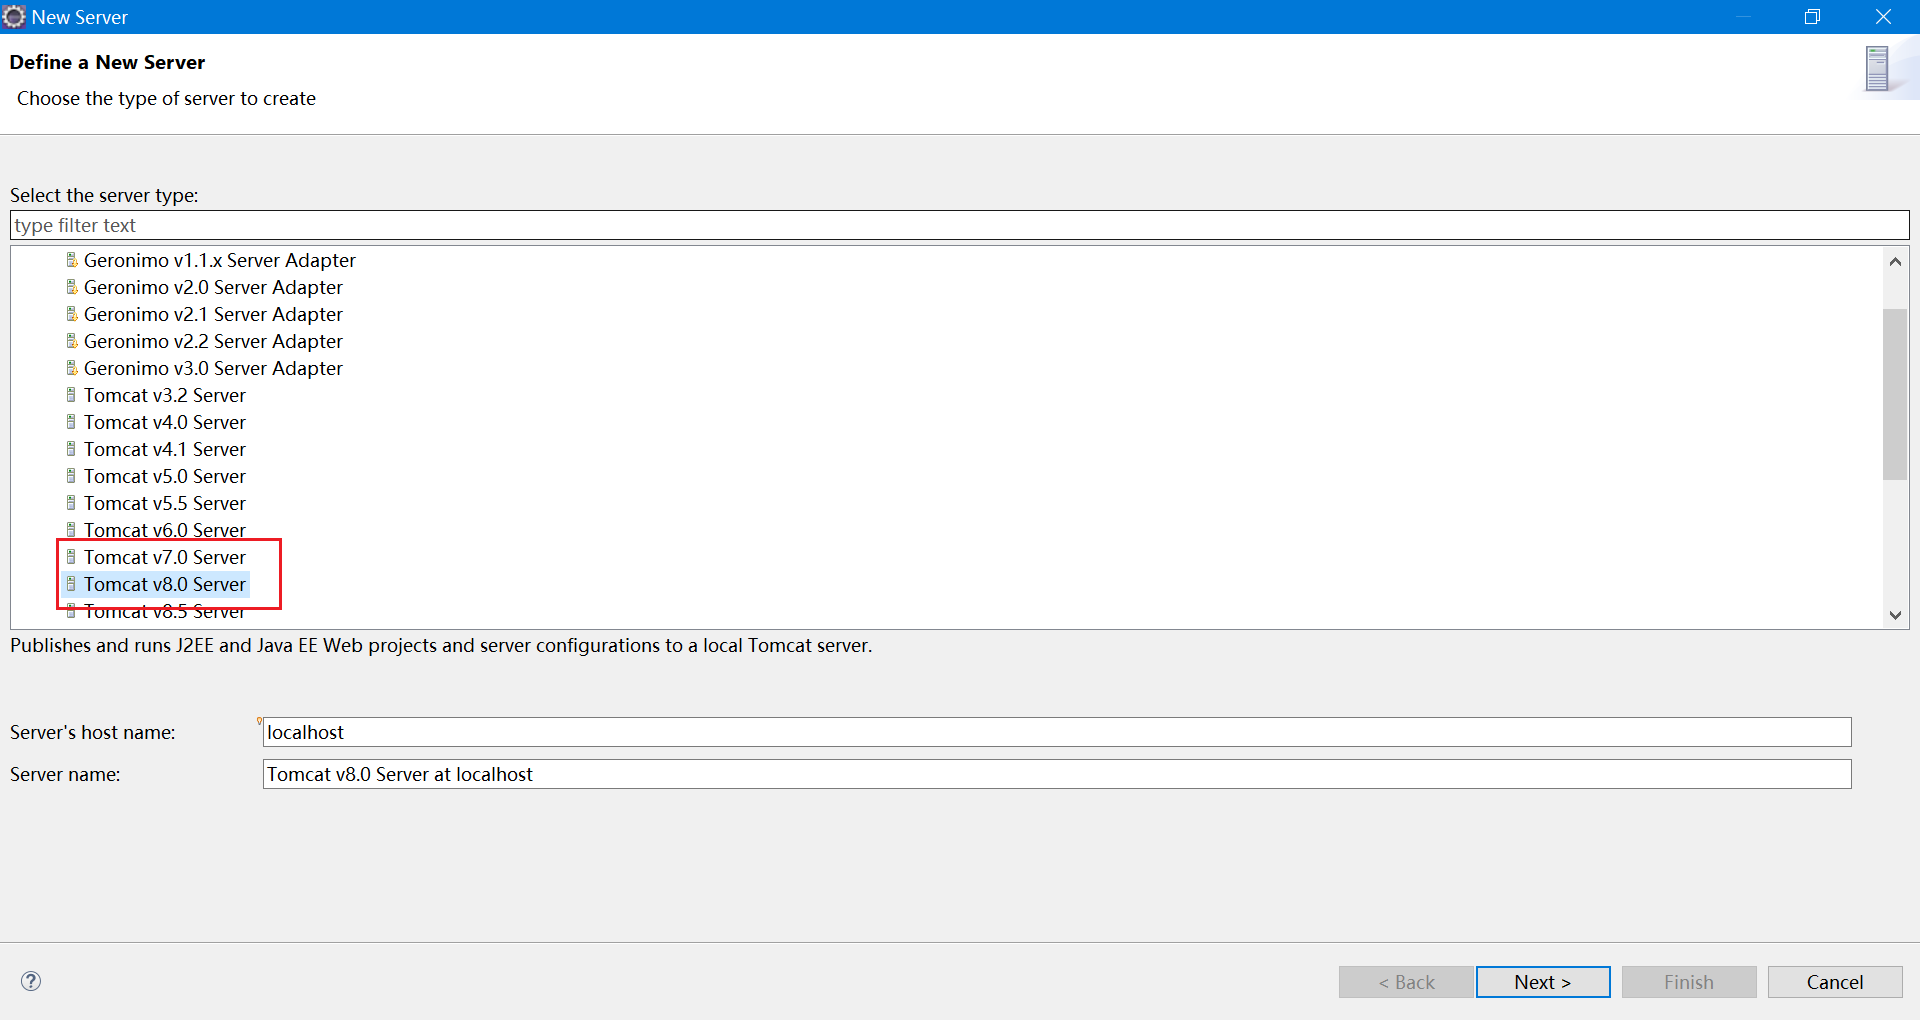The height and width of the screenshot is (1020, 1920).
Task: Choose Tomcat v8.0 Server
Action: (x=164, y=584)
